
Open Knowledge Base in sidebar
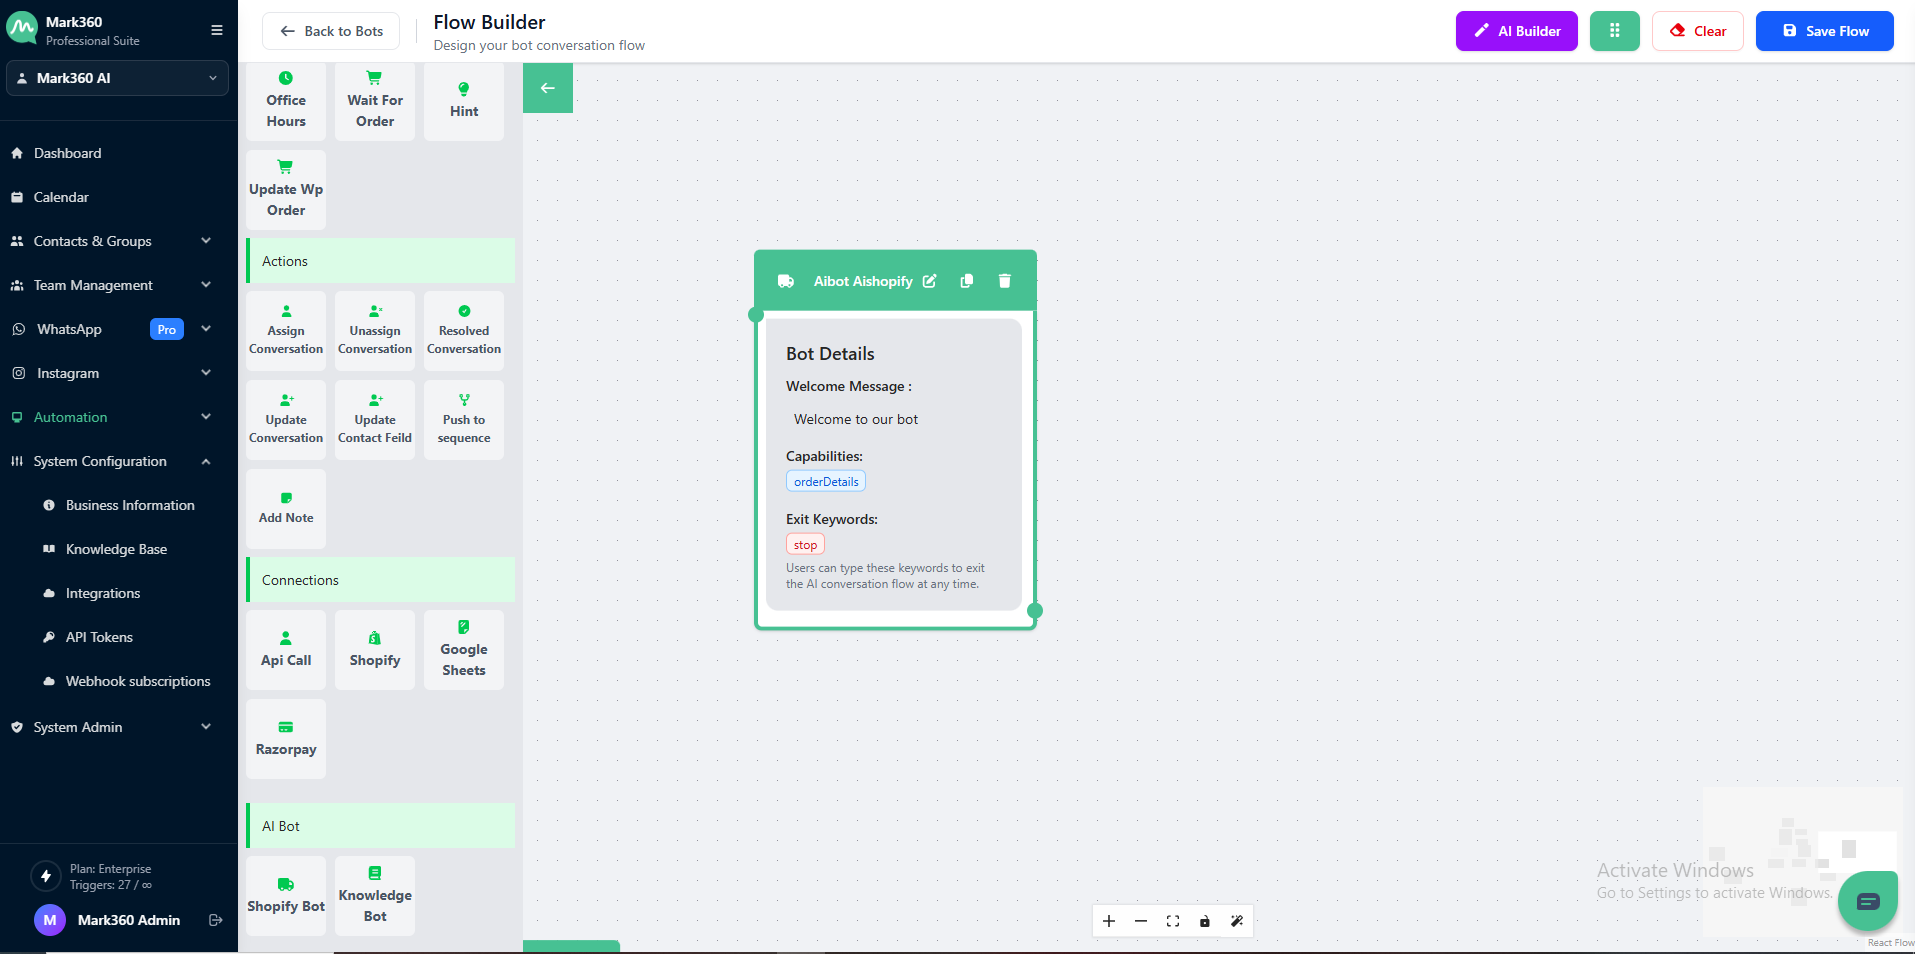(116, 549)
